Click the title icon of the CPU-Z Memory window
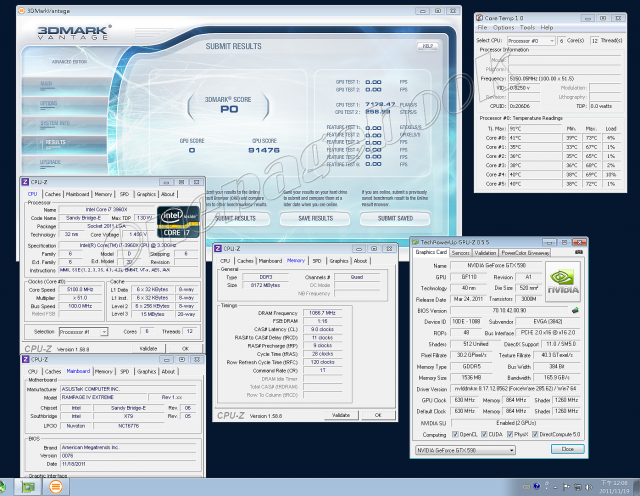 coord(218,249)
